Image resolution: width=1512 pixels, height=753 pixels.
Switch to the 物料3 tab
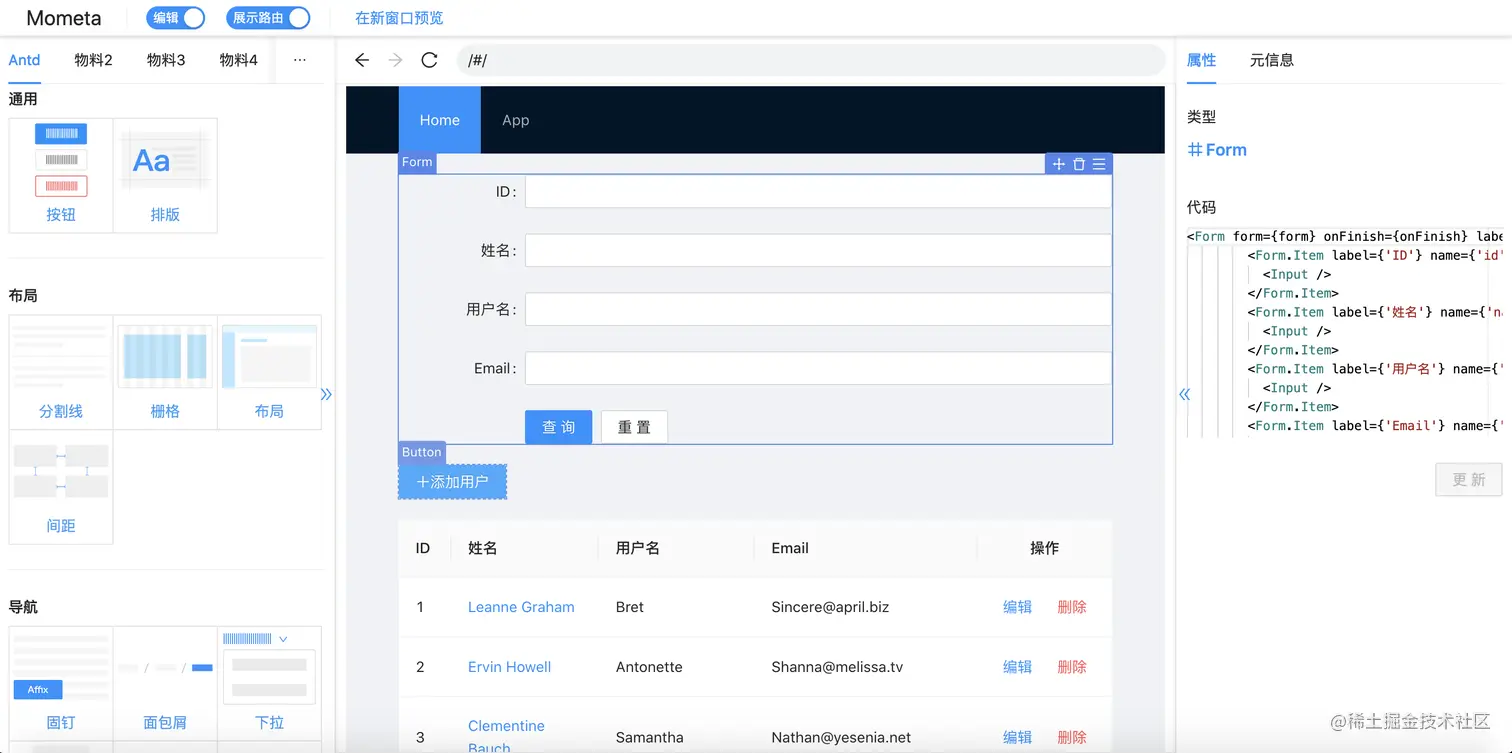coord(166,60)
